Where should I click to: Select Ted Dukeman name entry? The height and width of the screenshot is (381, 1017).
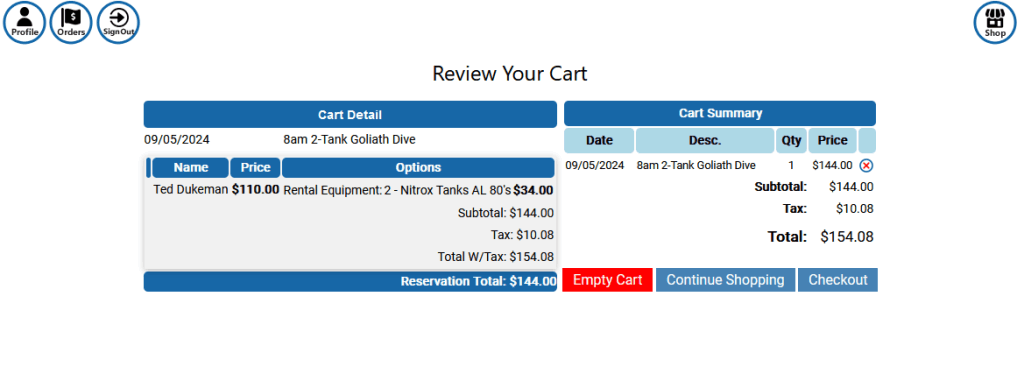click(191, 190)
